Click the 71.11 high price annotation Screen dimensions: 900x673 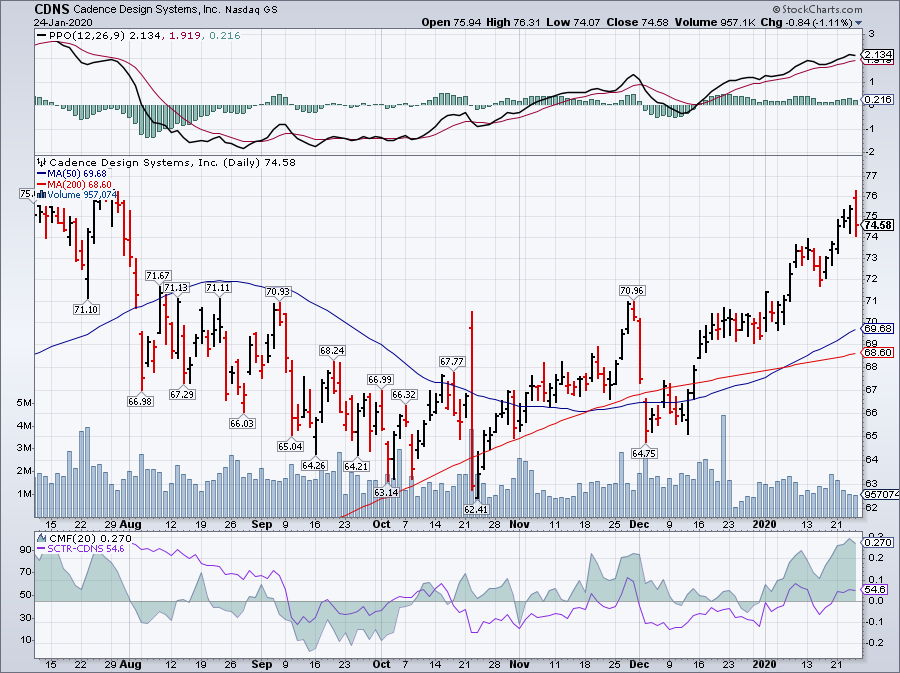point(218,287)
